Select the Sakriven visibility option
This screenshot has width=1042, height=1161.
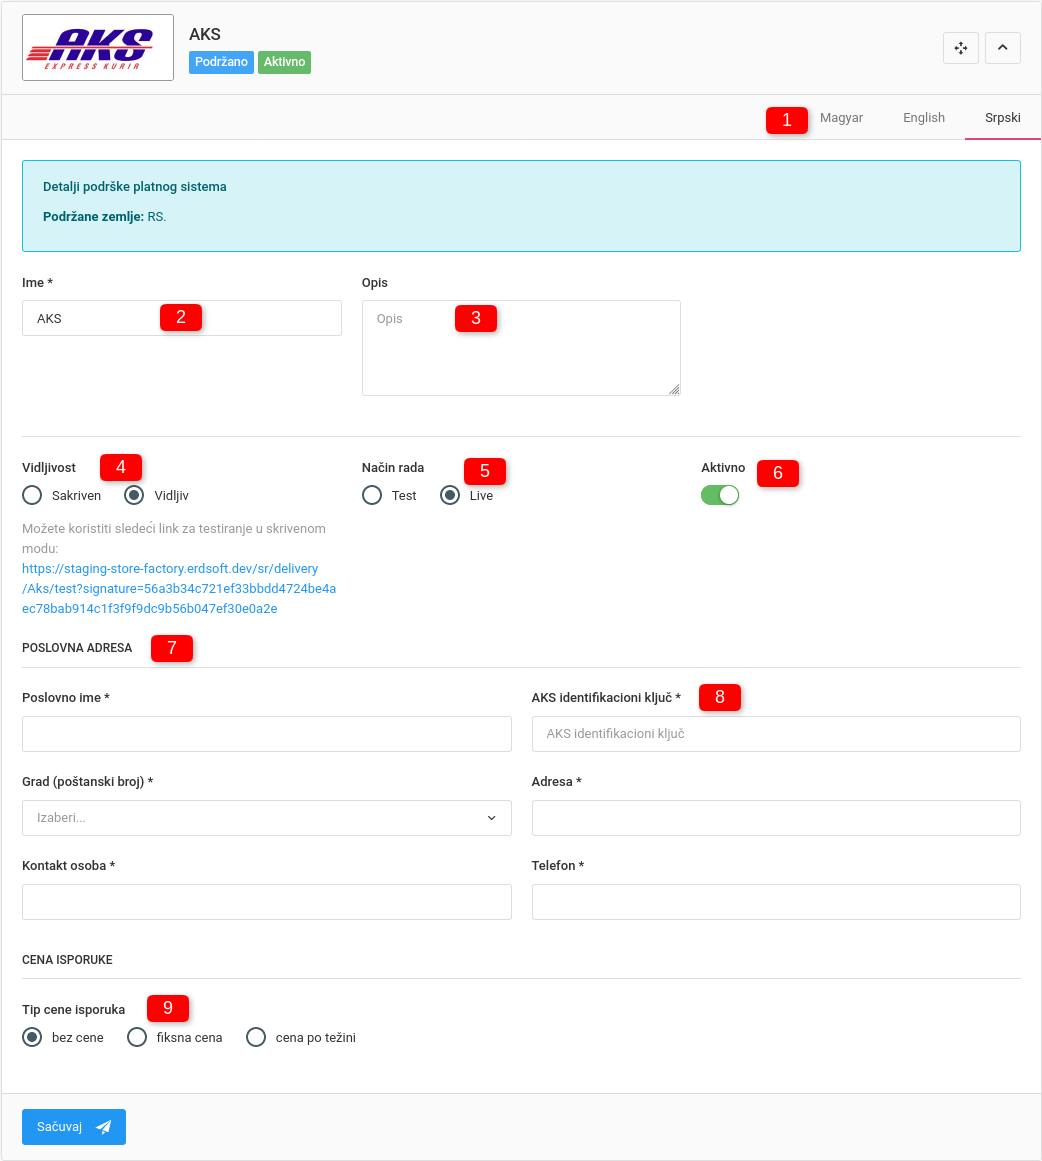click(x=33, y=496)
